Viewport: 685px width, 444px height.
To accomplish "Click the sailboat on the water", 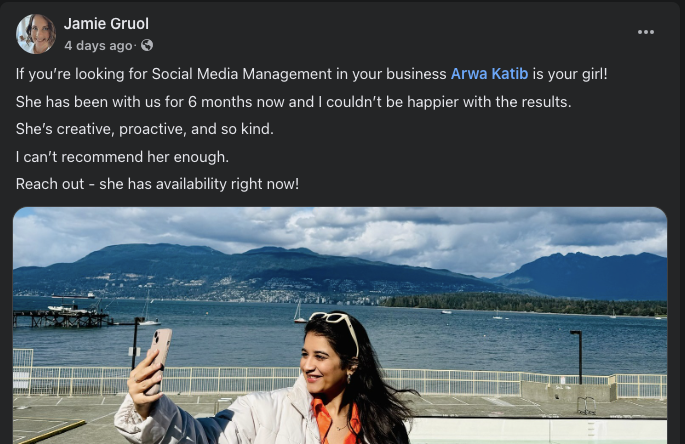I will (299, 313).
